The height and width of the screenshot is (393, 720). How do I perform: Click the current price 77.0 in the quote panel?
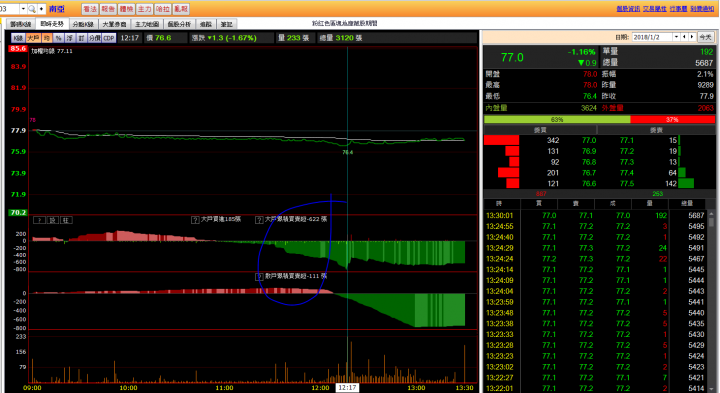[x=512, y=57]
